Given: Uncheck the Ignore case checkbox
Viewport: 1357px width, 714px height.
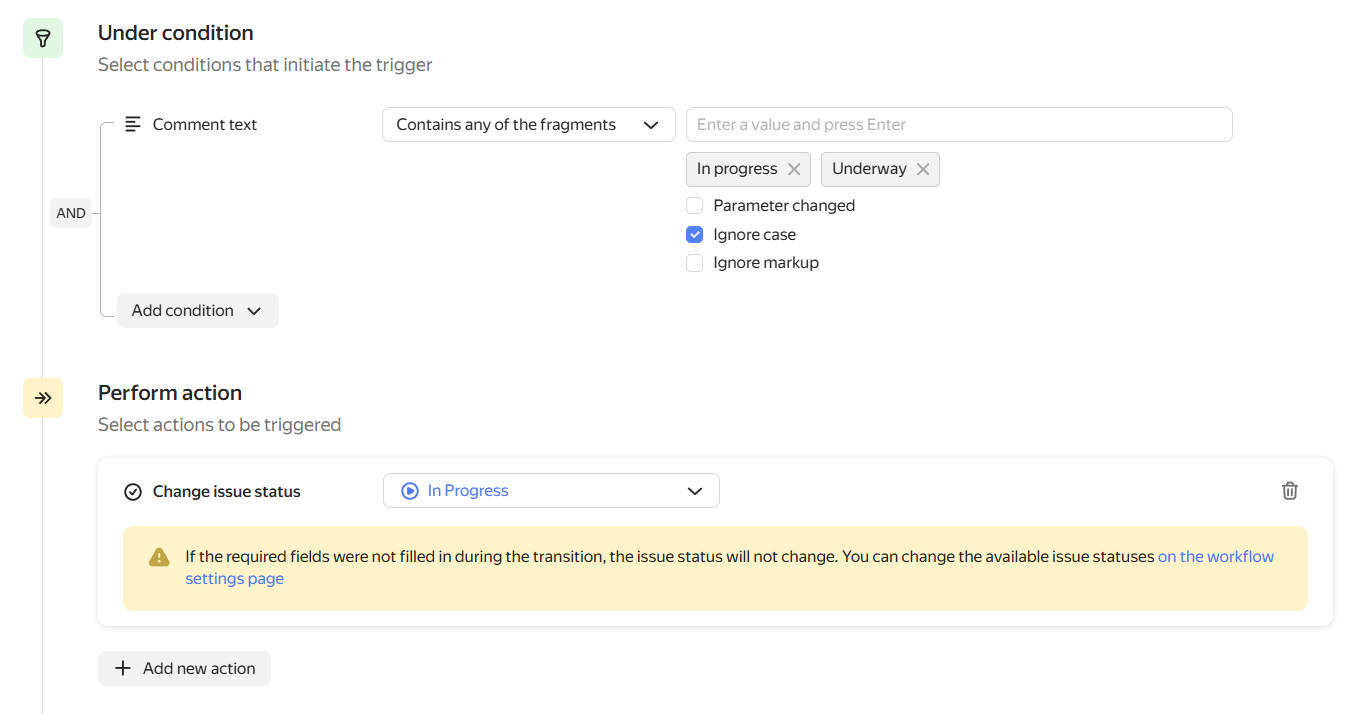Looking at the screenshot, I should 695,235.
